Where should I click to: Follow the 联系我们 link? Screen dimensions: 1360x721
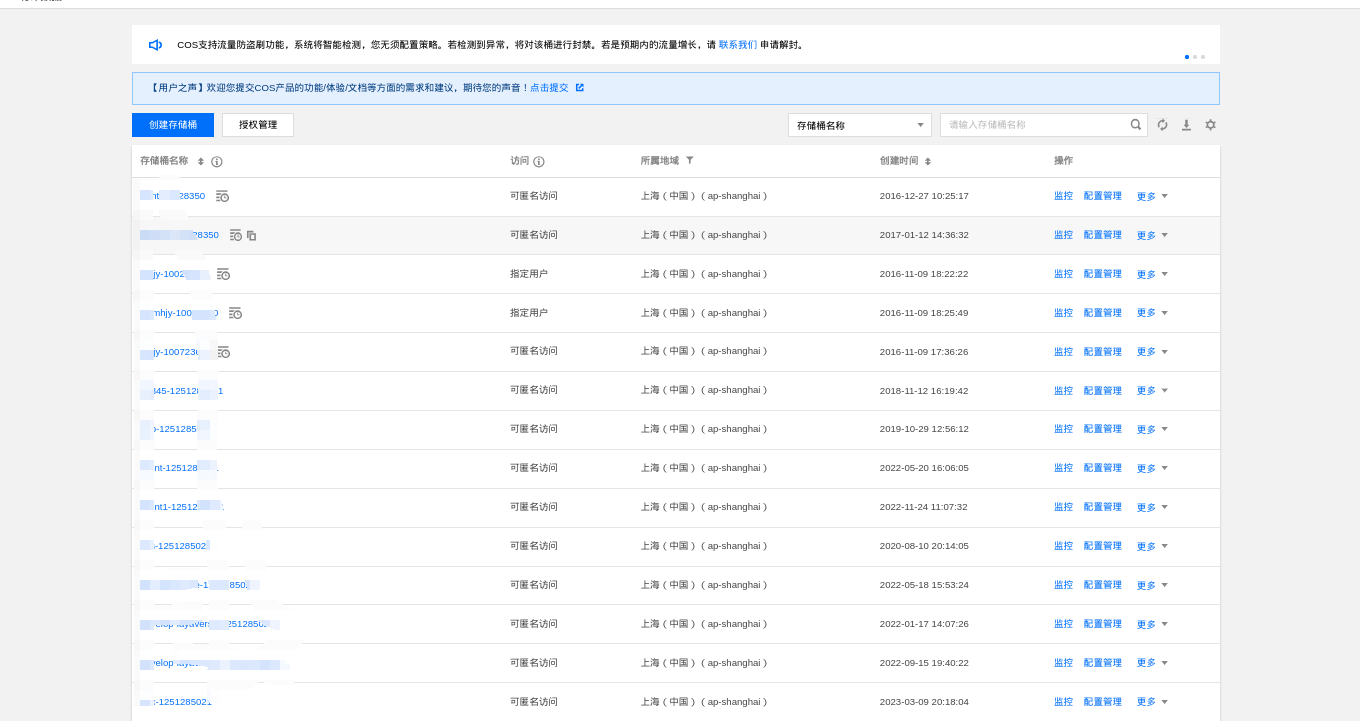click(738, 45)
